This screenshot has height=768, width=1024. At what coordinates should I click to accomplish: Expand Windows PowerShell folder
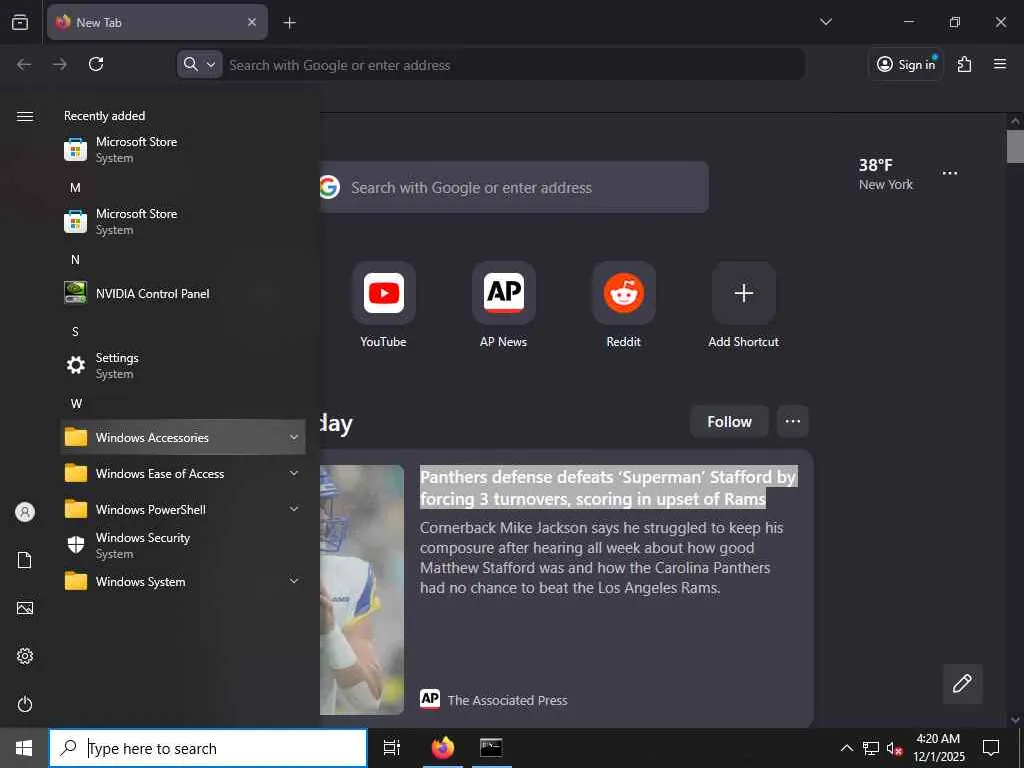183,509
